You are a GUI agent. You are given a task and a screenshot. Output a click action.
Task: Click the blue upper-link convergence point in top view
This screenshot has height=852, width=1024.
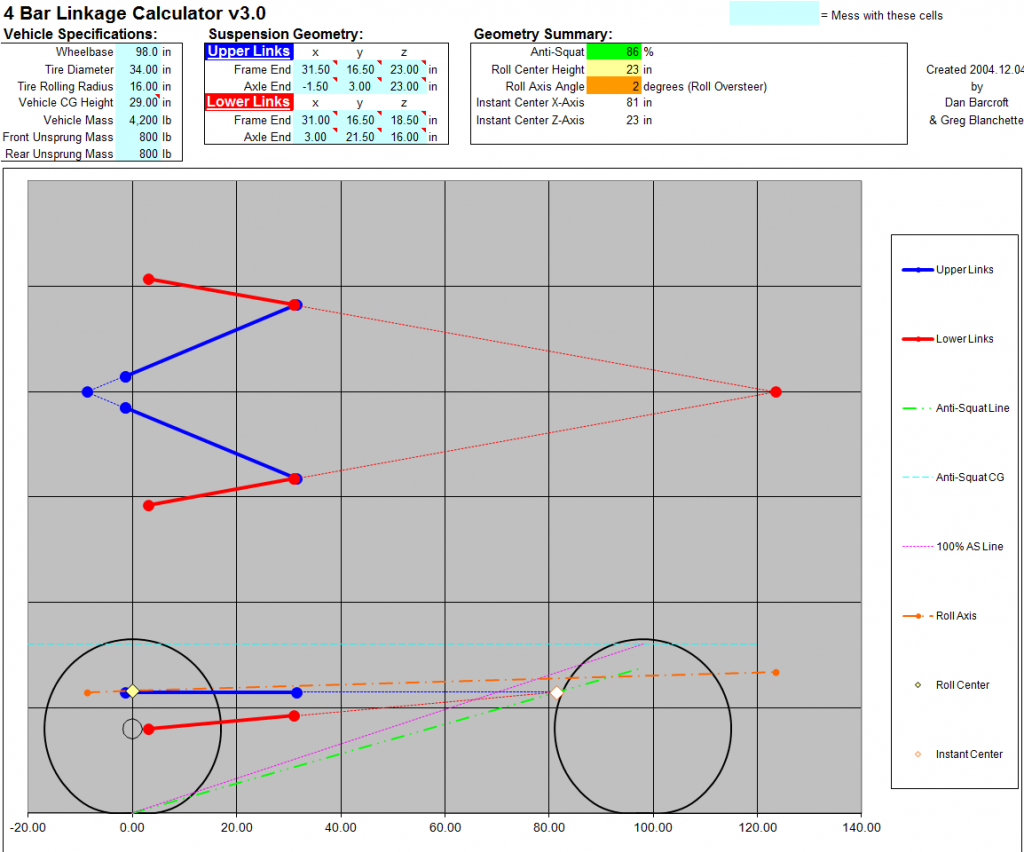(x=88, y=392)
